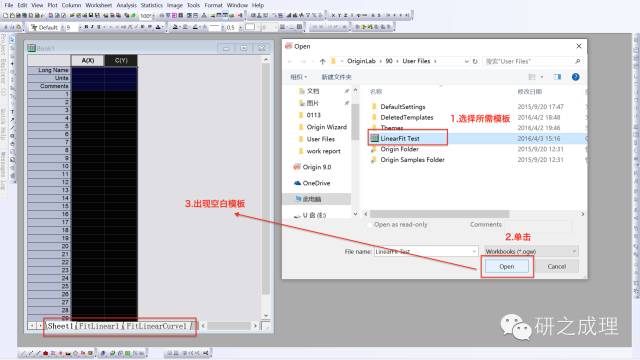
Task: Toggle the preview pane icon in Open dialog
Action: click(557, 77)
